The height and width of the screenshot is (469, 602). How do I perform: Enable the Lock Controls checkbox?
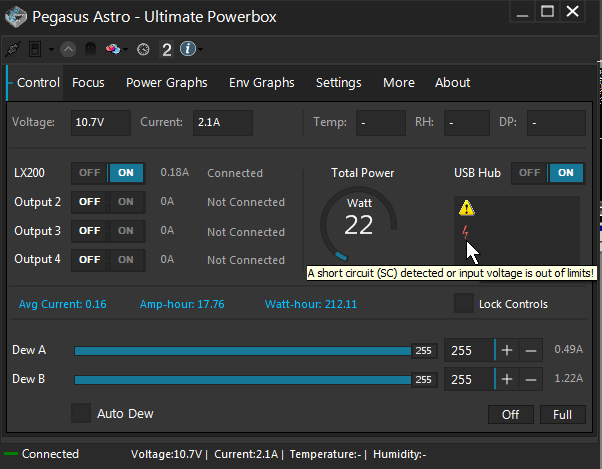click(x=463, y=303)
